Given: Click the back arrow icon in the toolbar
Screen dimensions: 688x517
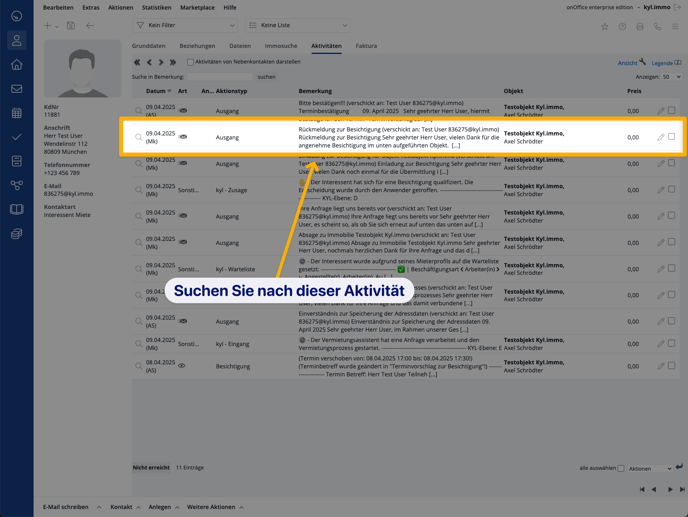Looking at the screenshot, I should click(x=90, y=25).
